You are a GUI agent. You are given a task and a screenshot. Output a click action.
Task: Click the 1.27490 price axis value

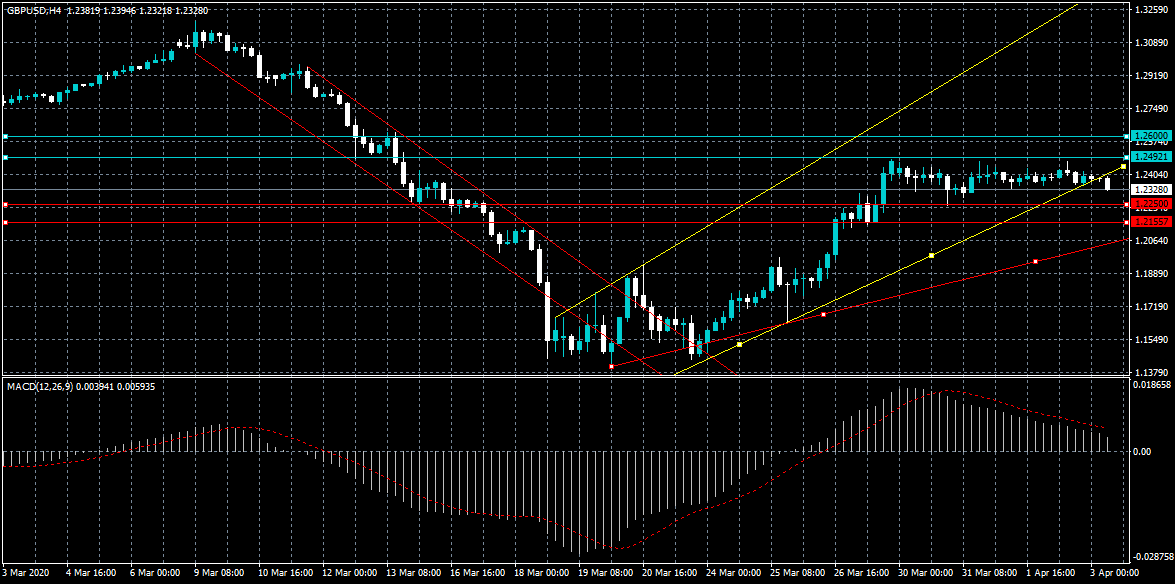1152,109
